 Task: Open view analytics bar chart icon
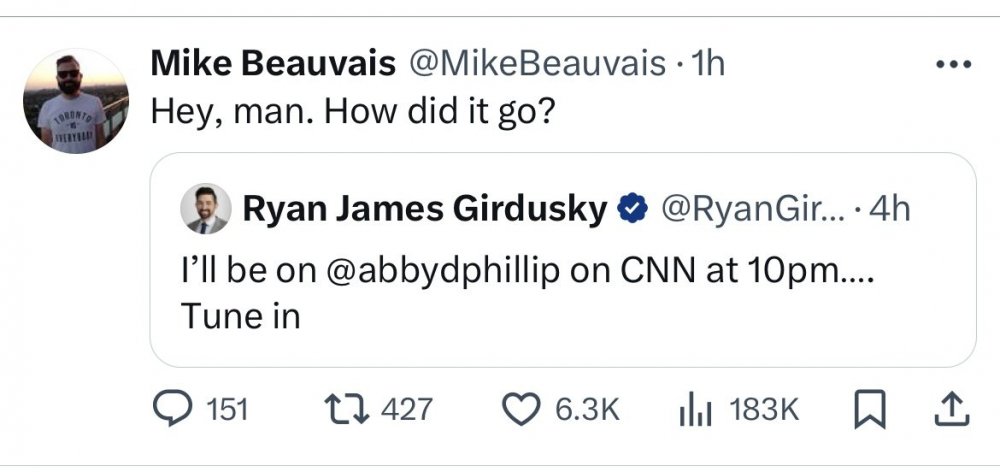(x=693, y=409)
